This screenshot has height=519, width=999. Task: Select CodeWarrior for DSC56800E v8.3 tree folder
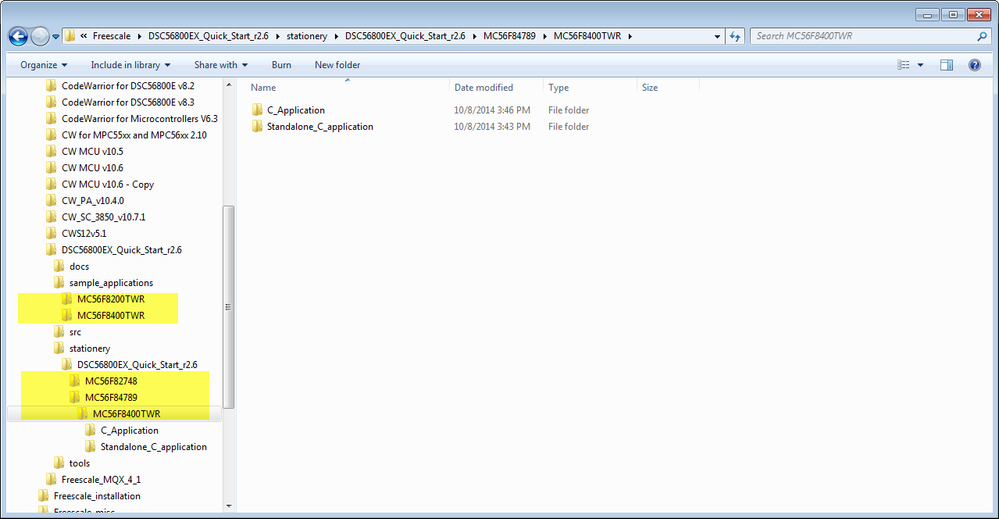point(128,102)
